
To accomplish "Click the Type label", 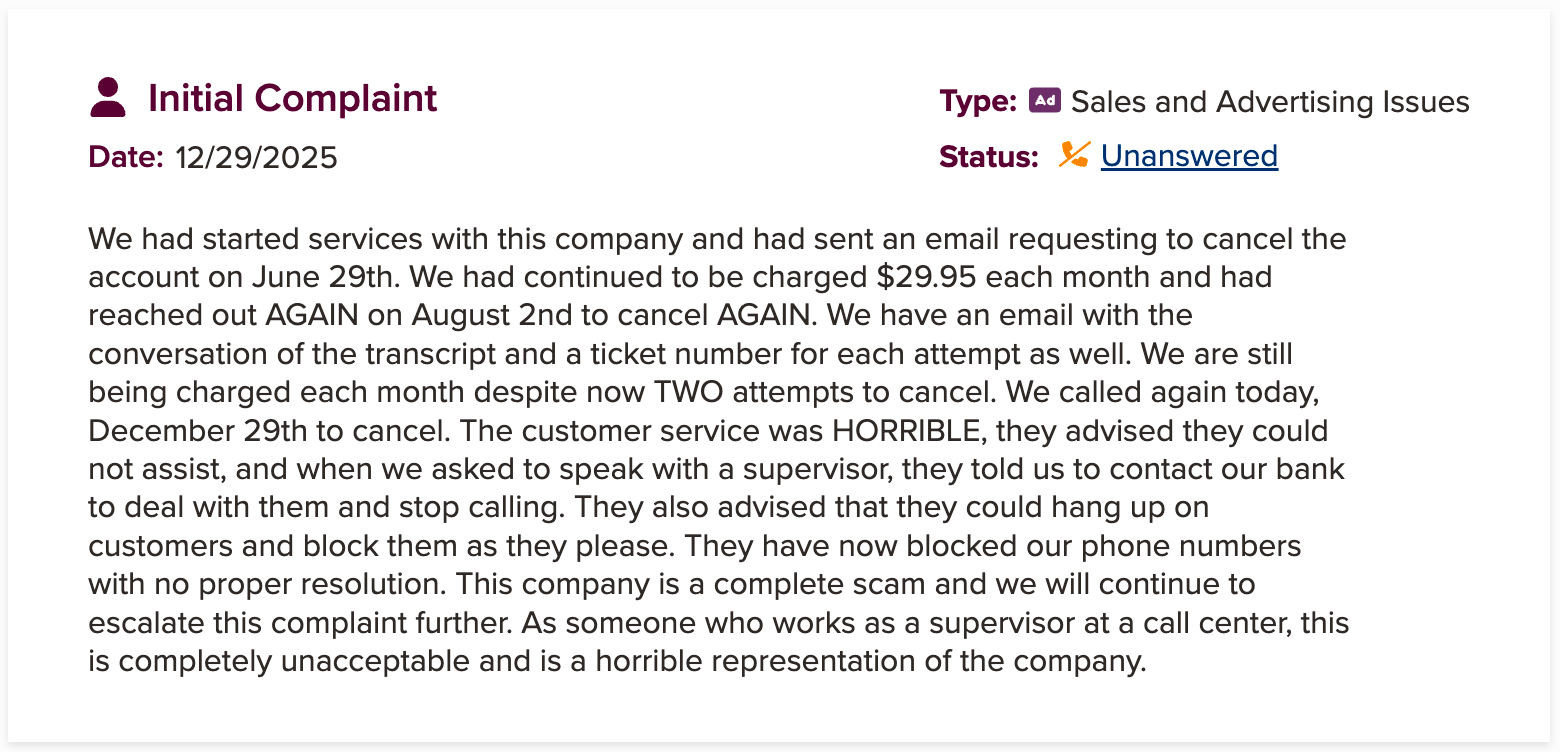I will coord(977,101).
